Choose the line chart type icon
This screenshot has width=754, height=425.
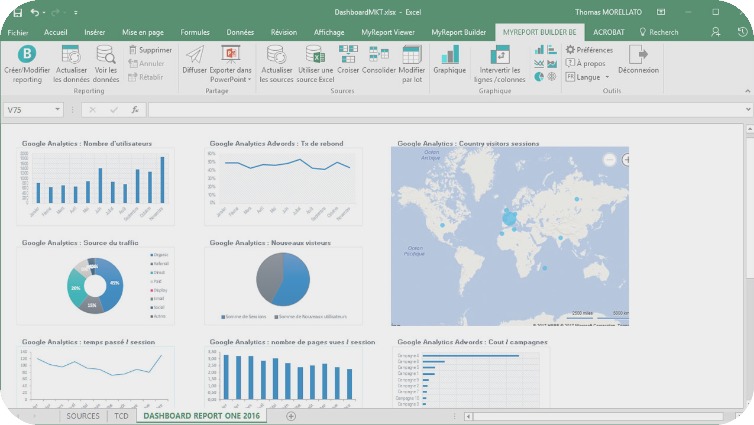pos(539,63)
